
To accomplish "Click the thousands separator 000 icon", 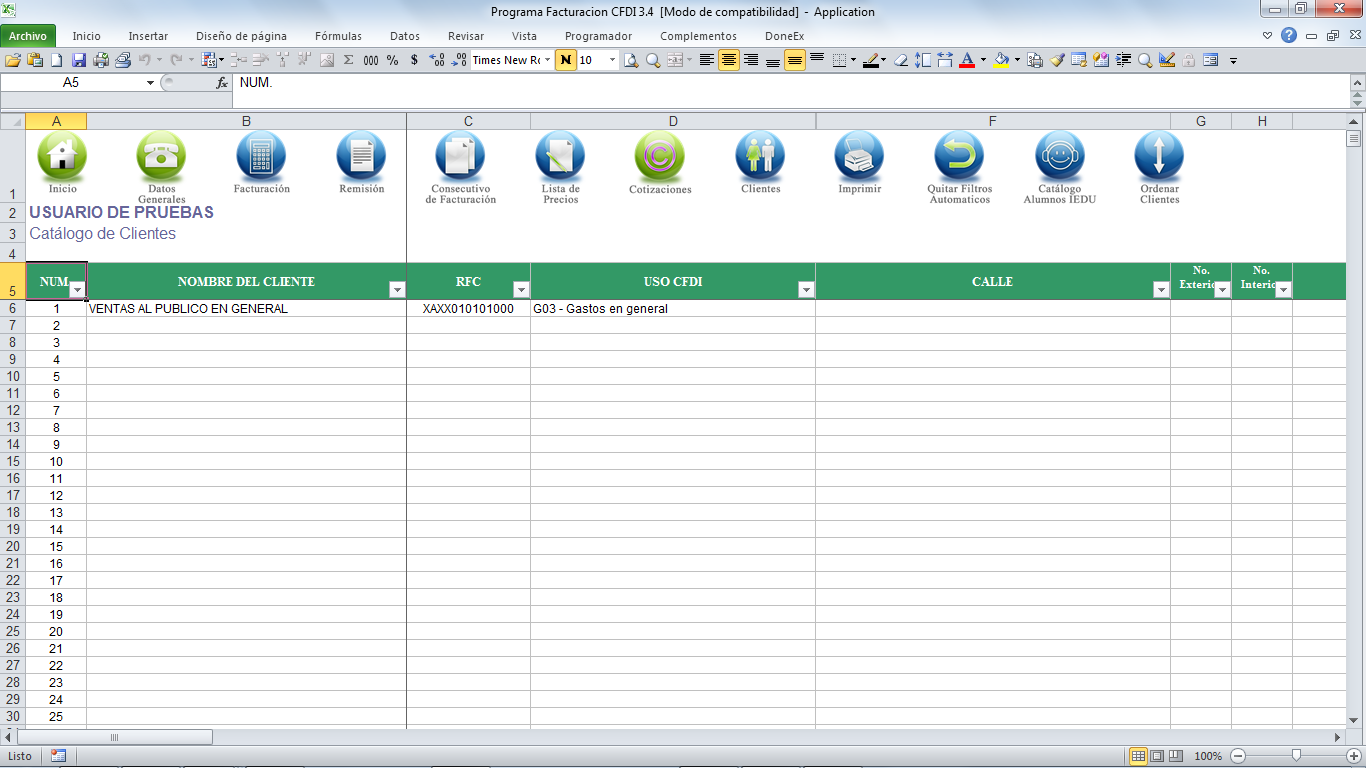I will (x=371, y=60).
